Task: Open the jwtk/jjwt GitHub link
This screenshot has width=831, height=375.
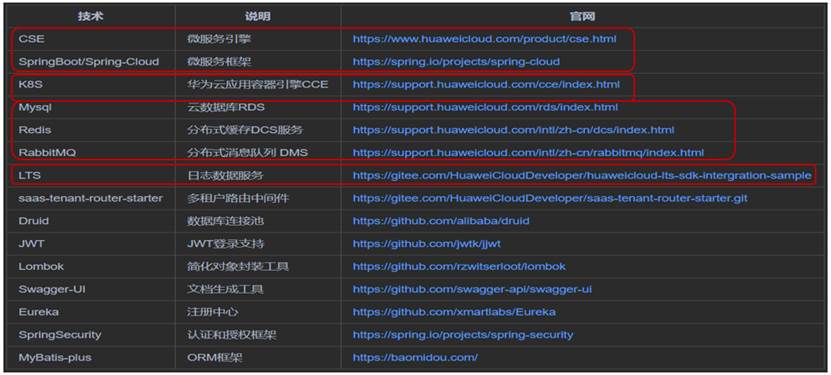Action: click(x=427, y=244)
